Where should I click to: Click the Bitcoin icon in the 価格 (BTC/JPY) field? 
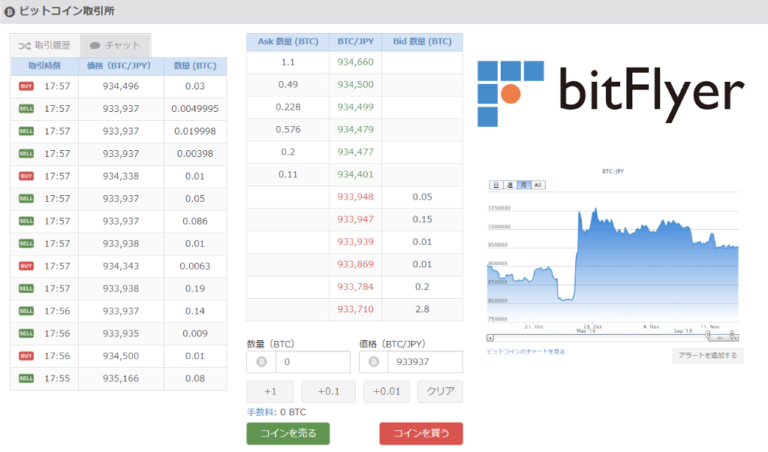[374, 362]
